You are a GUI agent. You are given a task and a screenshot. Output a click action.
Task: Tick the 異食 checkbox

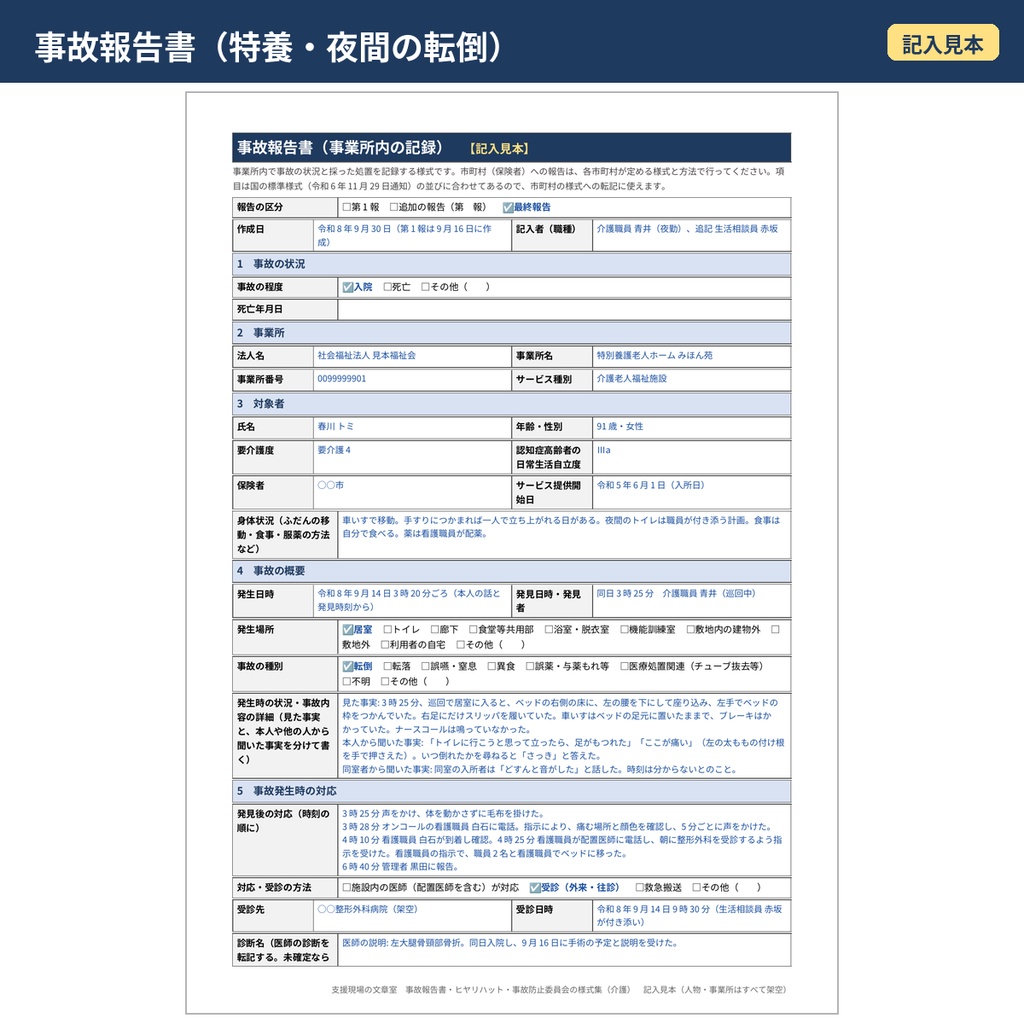click(492, 666)
